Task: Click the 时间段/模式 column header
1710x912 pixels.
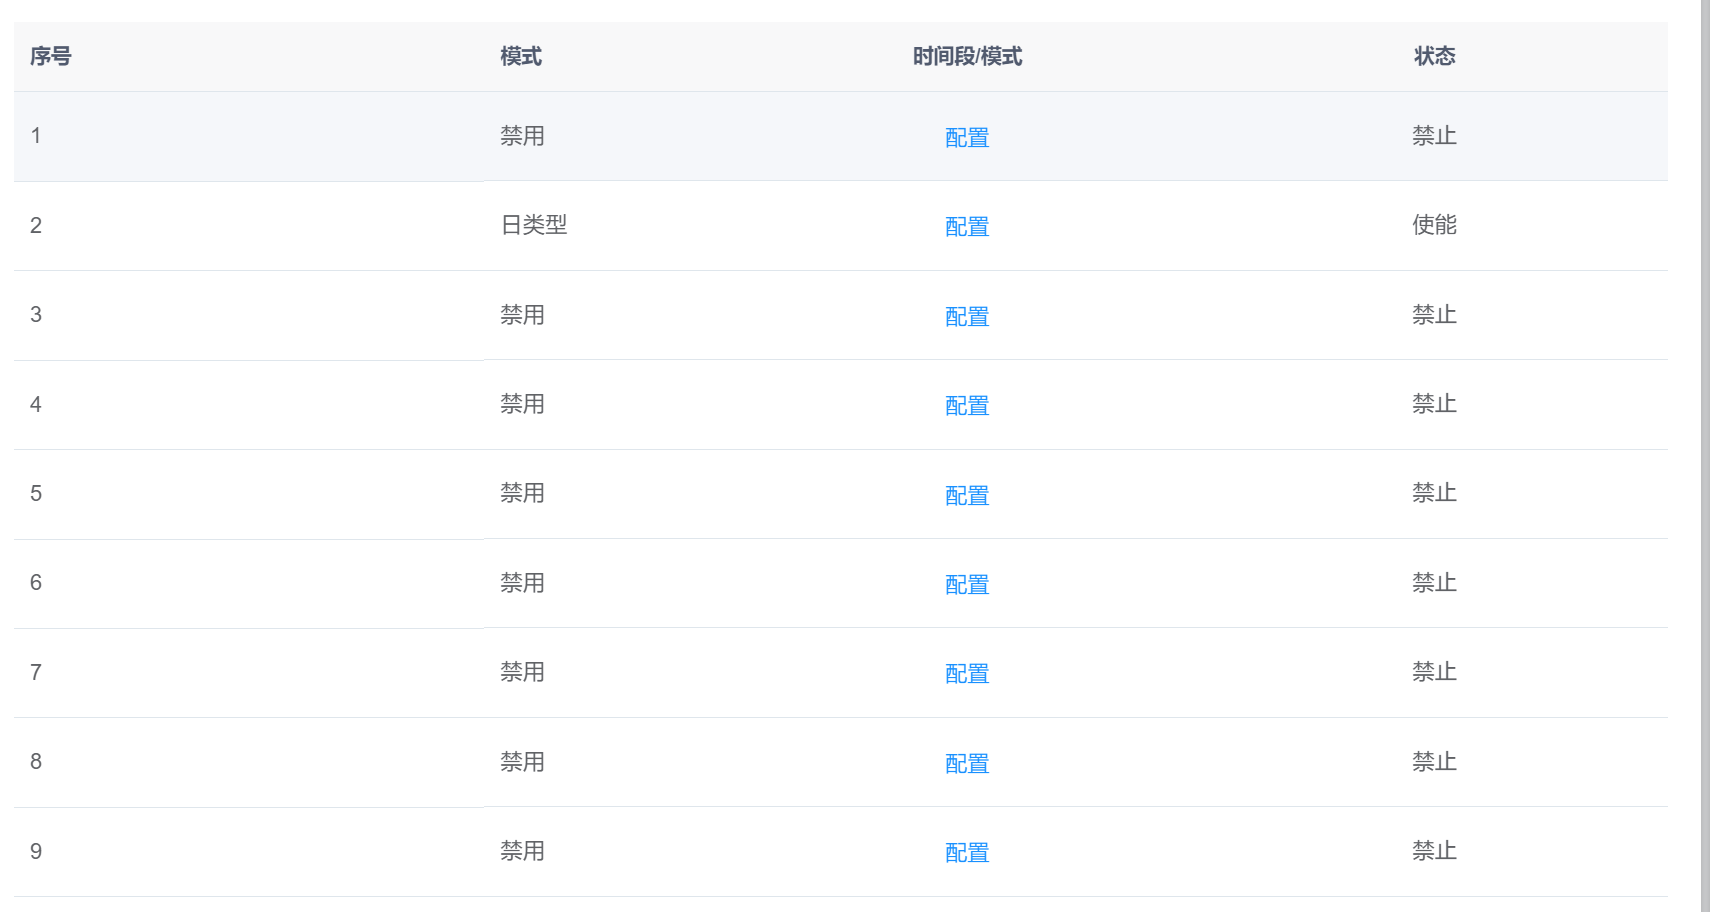Action: pyautogui.click(x=967, y=56)
